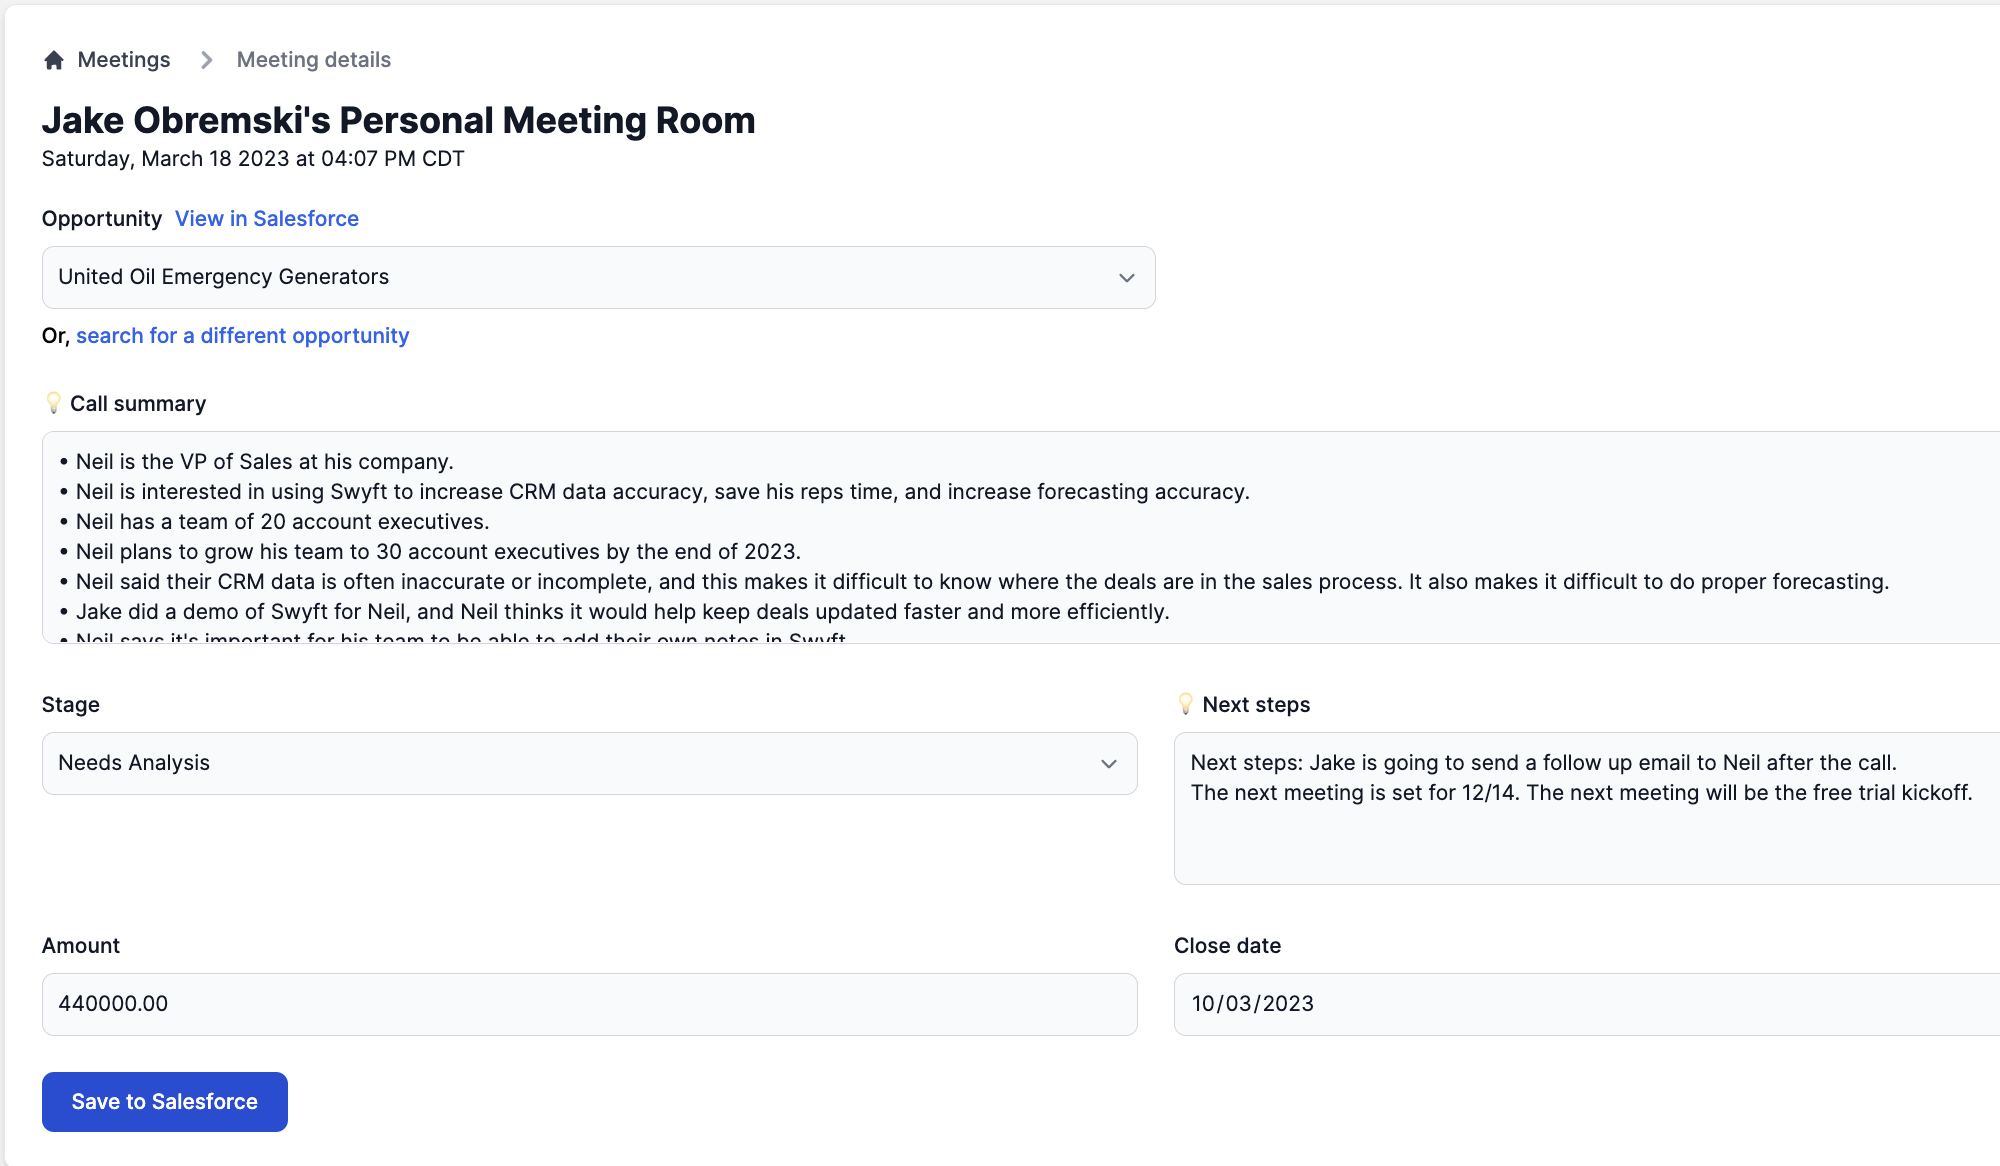The image size is (2000, 1166).
Task: Click the meeting date and time text
Action: (253, 159)
